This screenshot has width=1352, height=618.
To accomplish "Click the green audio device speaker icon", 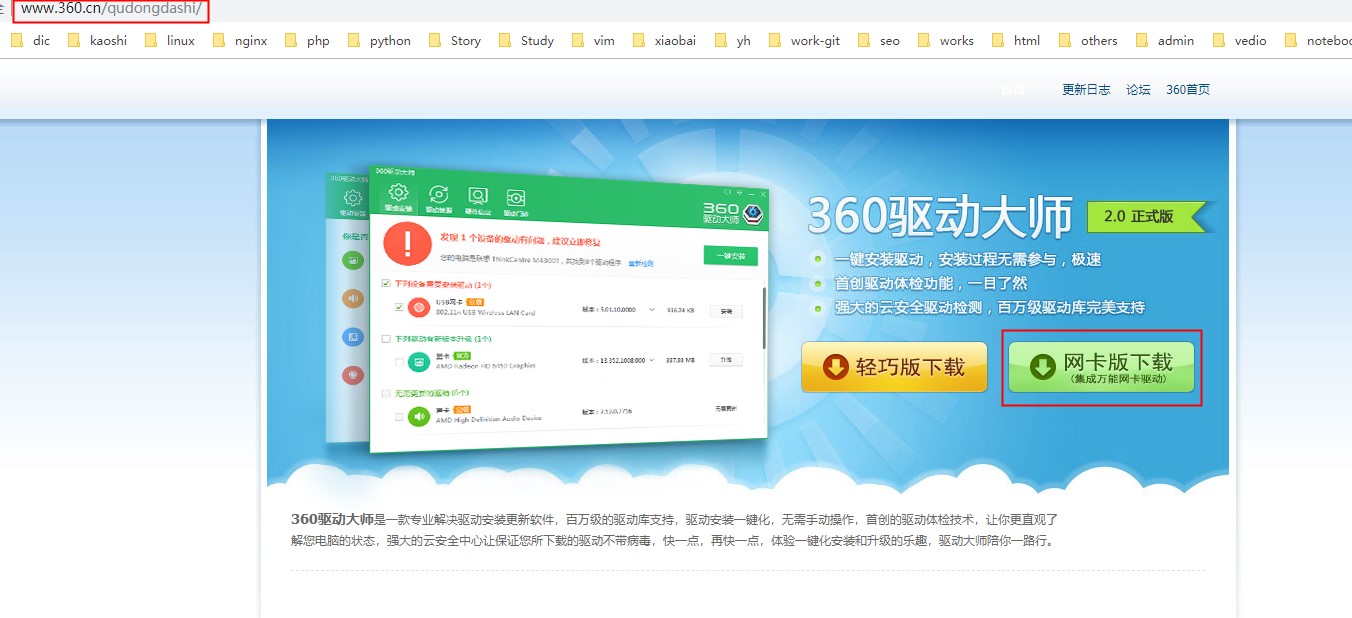I will click(419, 415).
